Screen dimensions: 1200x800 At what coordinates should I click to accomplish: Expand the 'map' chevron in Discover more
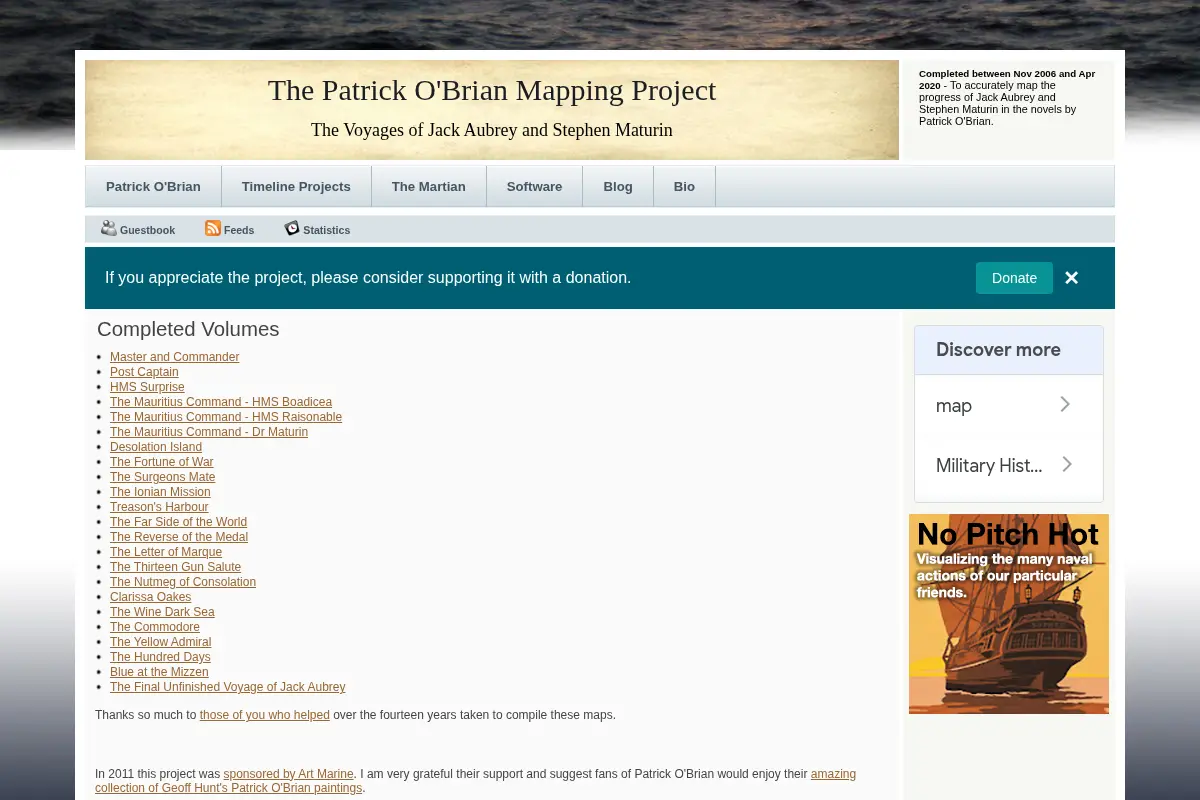tap(1065, 405)
